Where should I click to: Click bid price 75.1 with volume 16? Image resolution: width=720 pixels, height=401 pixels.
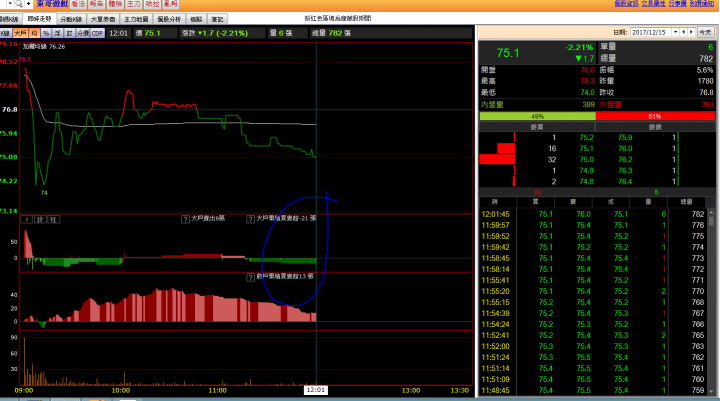[586, 148]
